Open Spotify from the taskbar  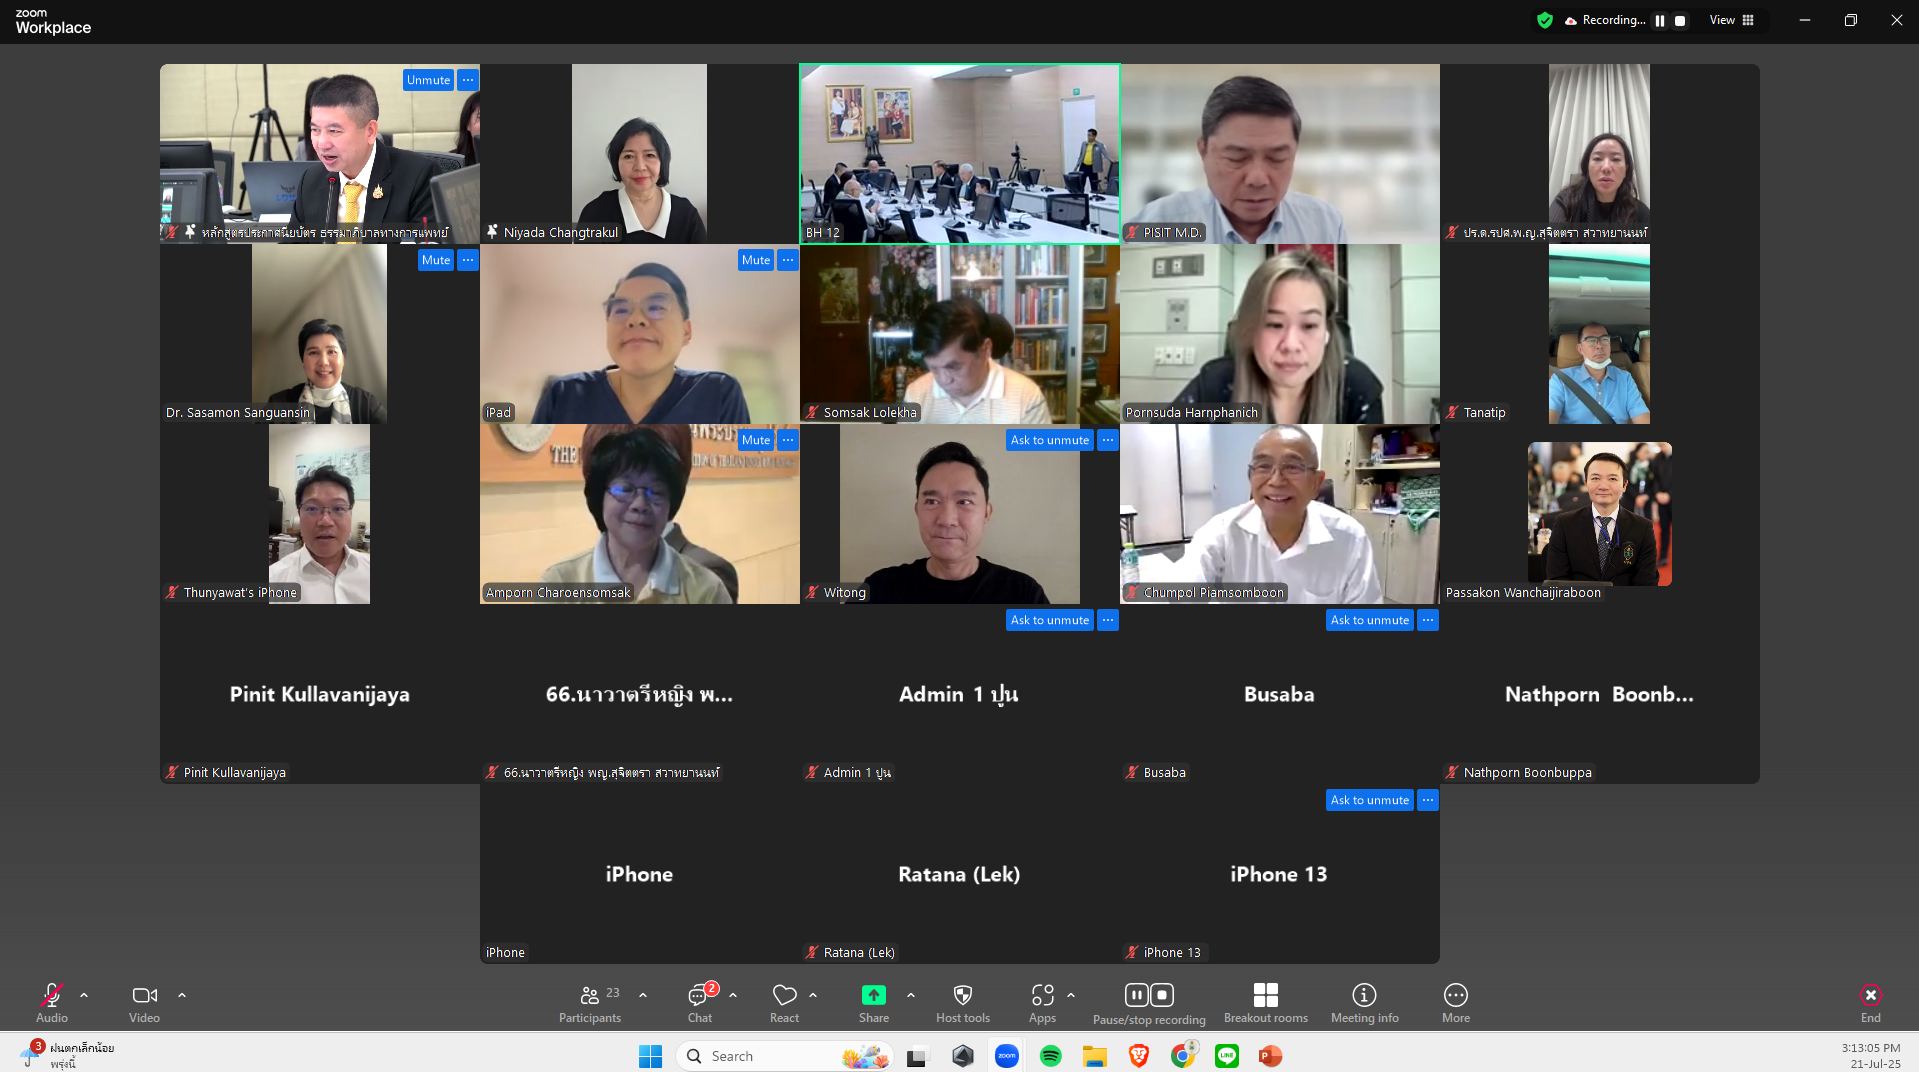coord(1050,1056)
